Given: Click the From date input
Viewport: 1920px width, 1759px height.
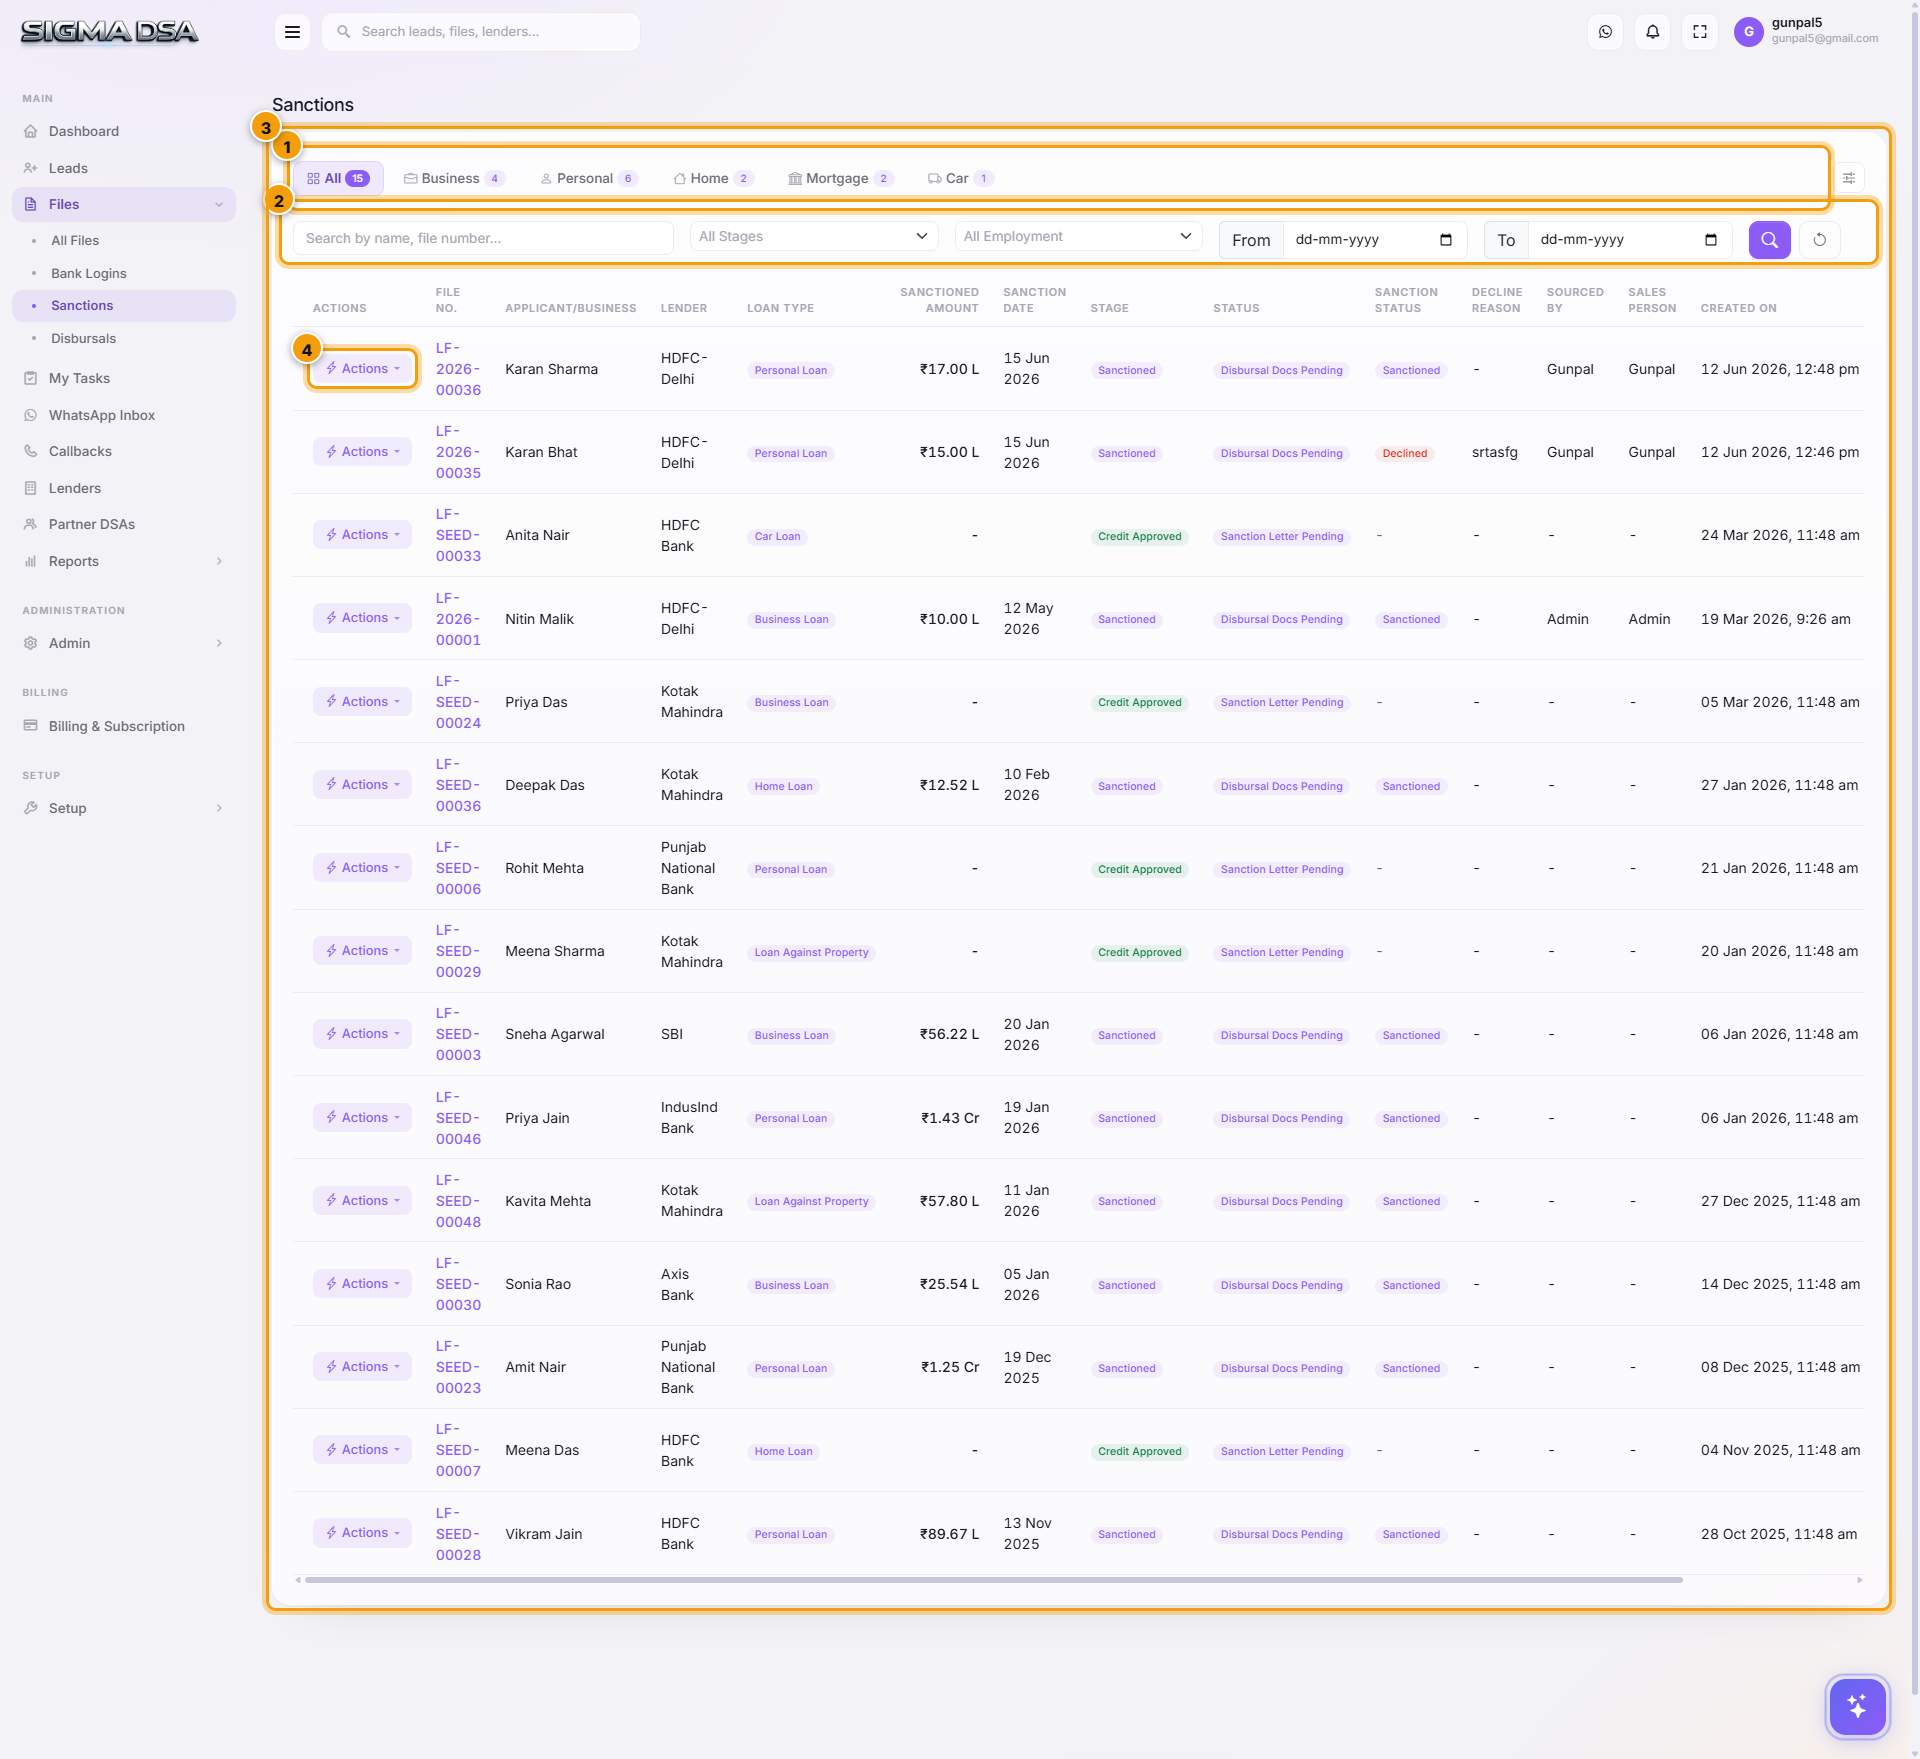Looking at the screenshot, I should point(1374,240).
